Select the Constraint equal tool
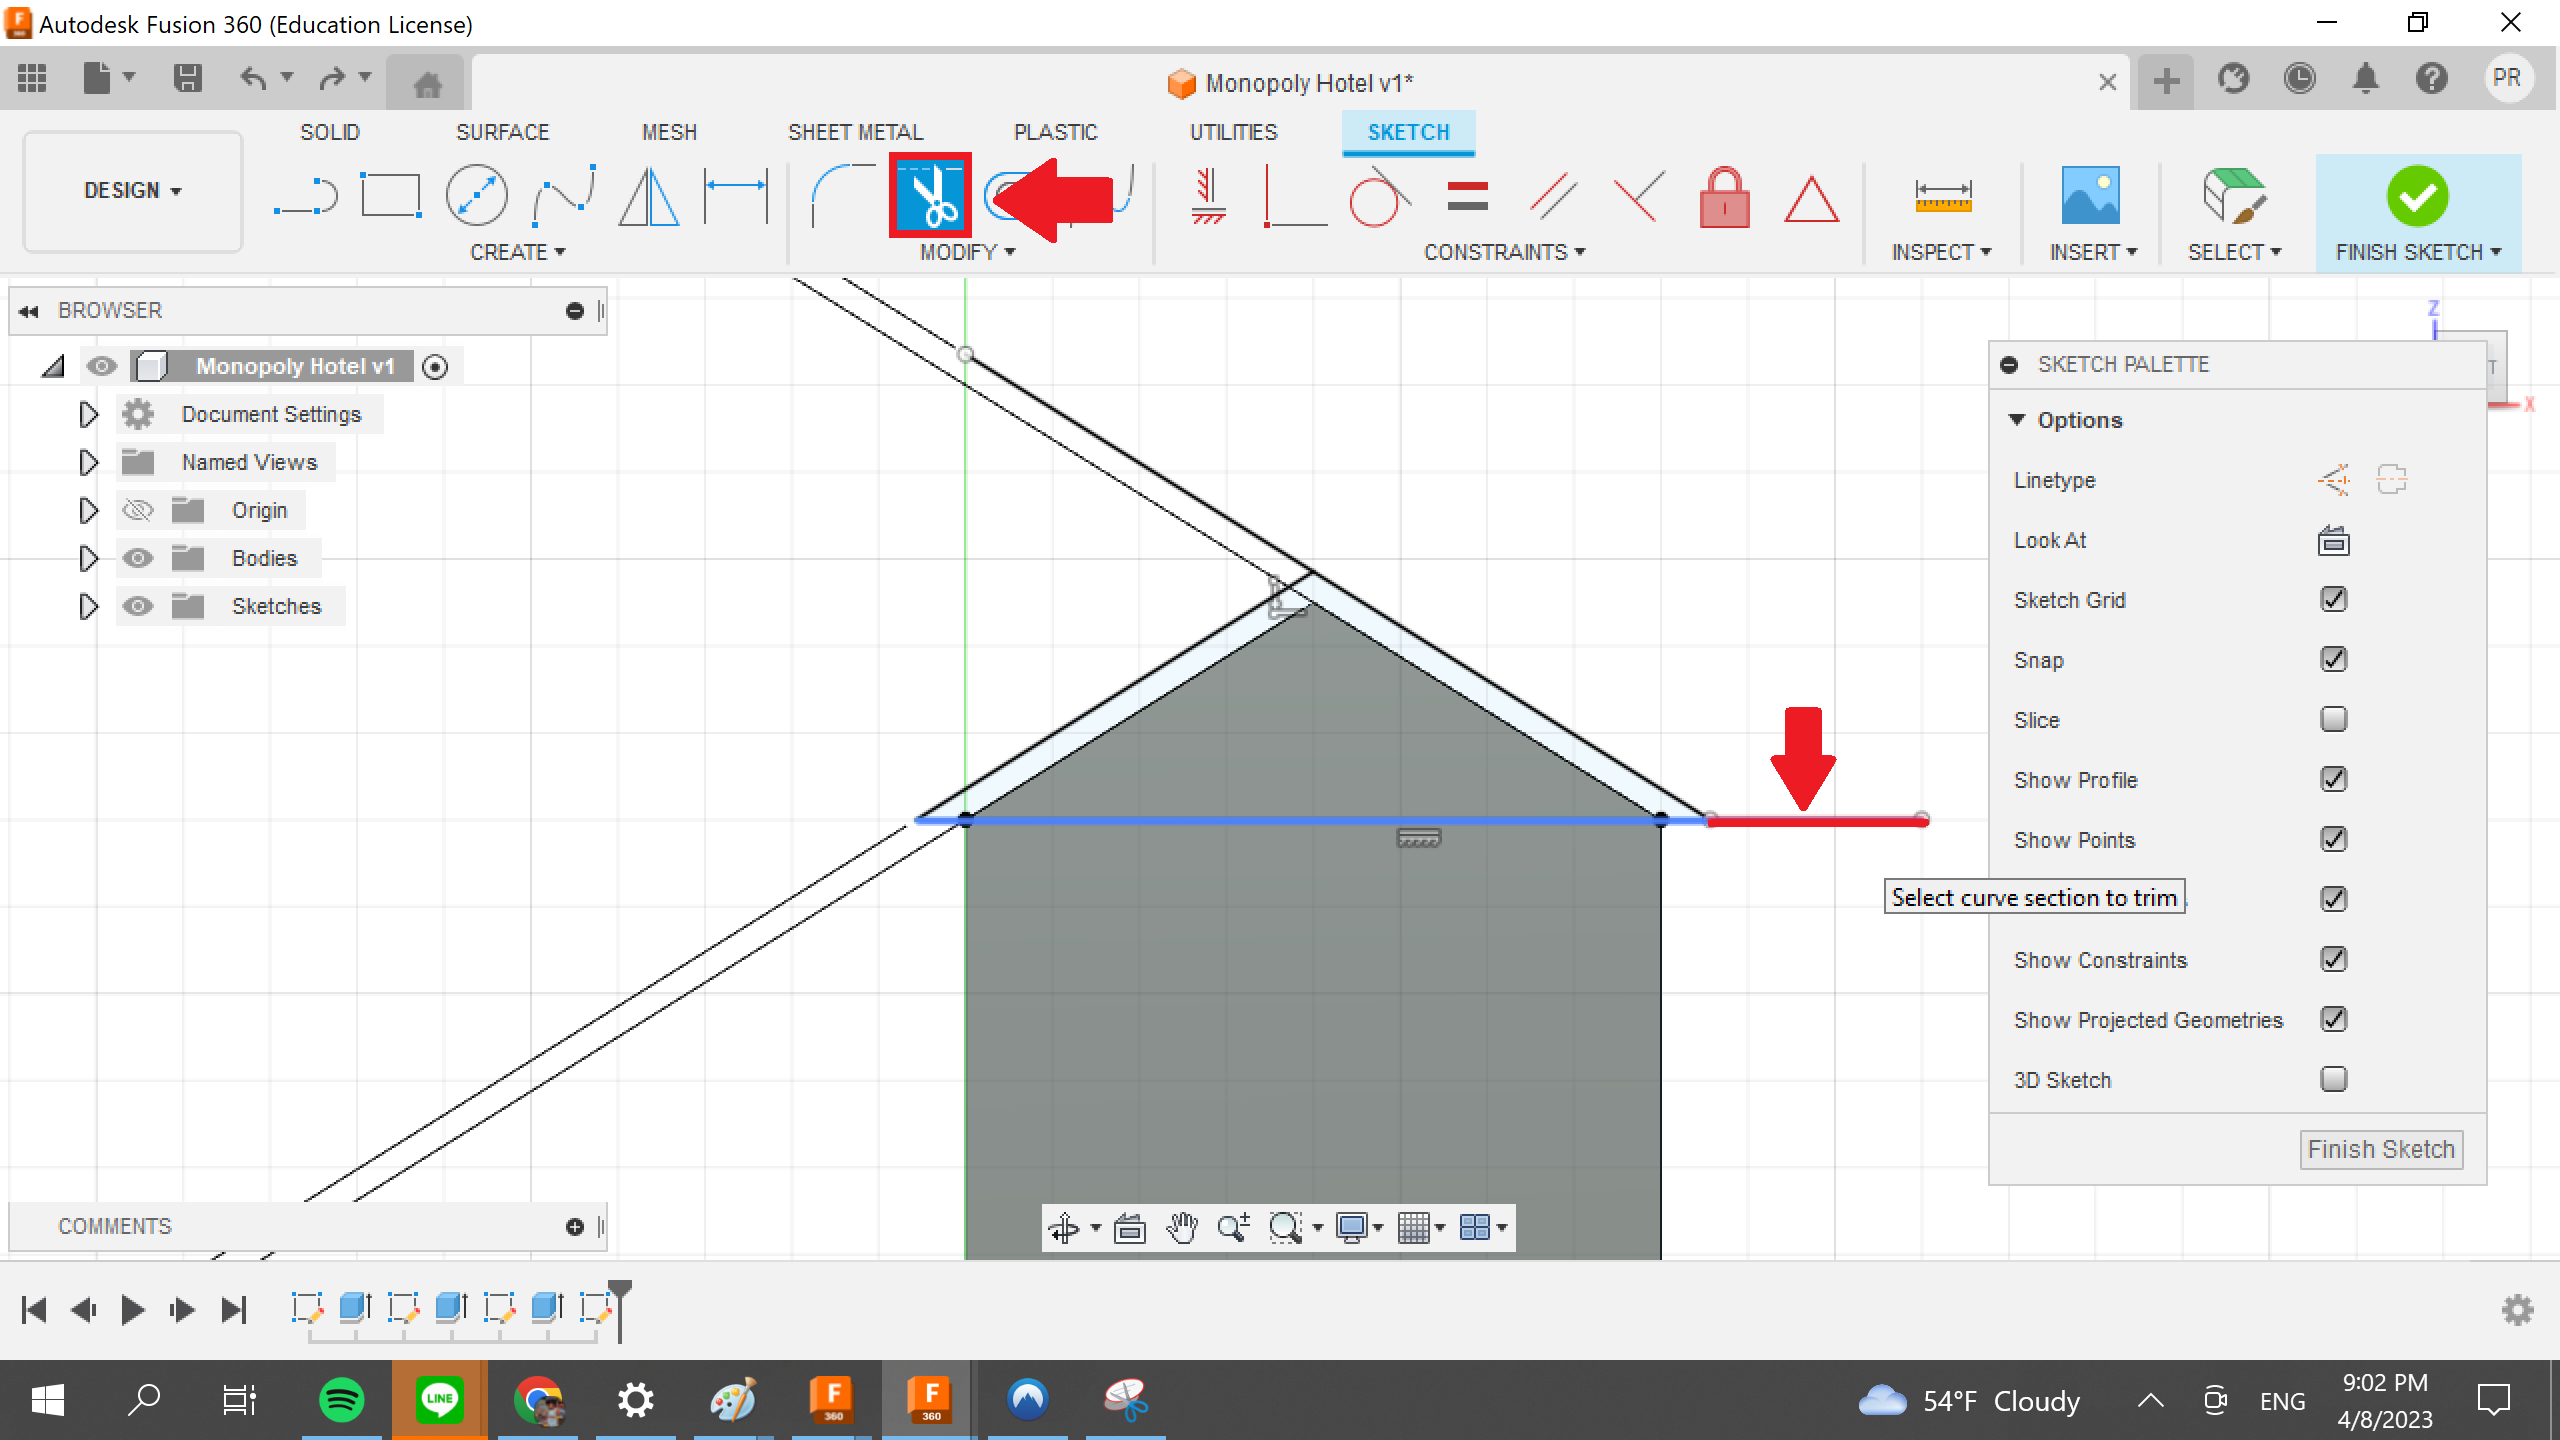 click(1468, 195)
